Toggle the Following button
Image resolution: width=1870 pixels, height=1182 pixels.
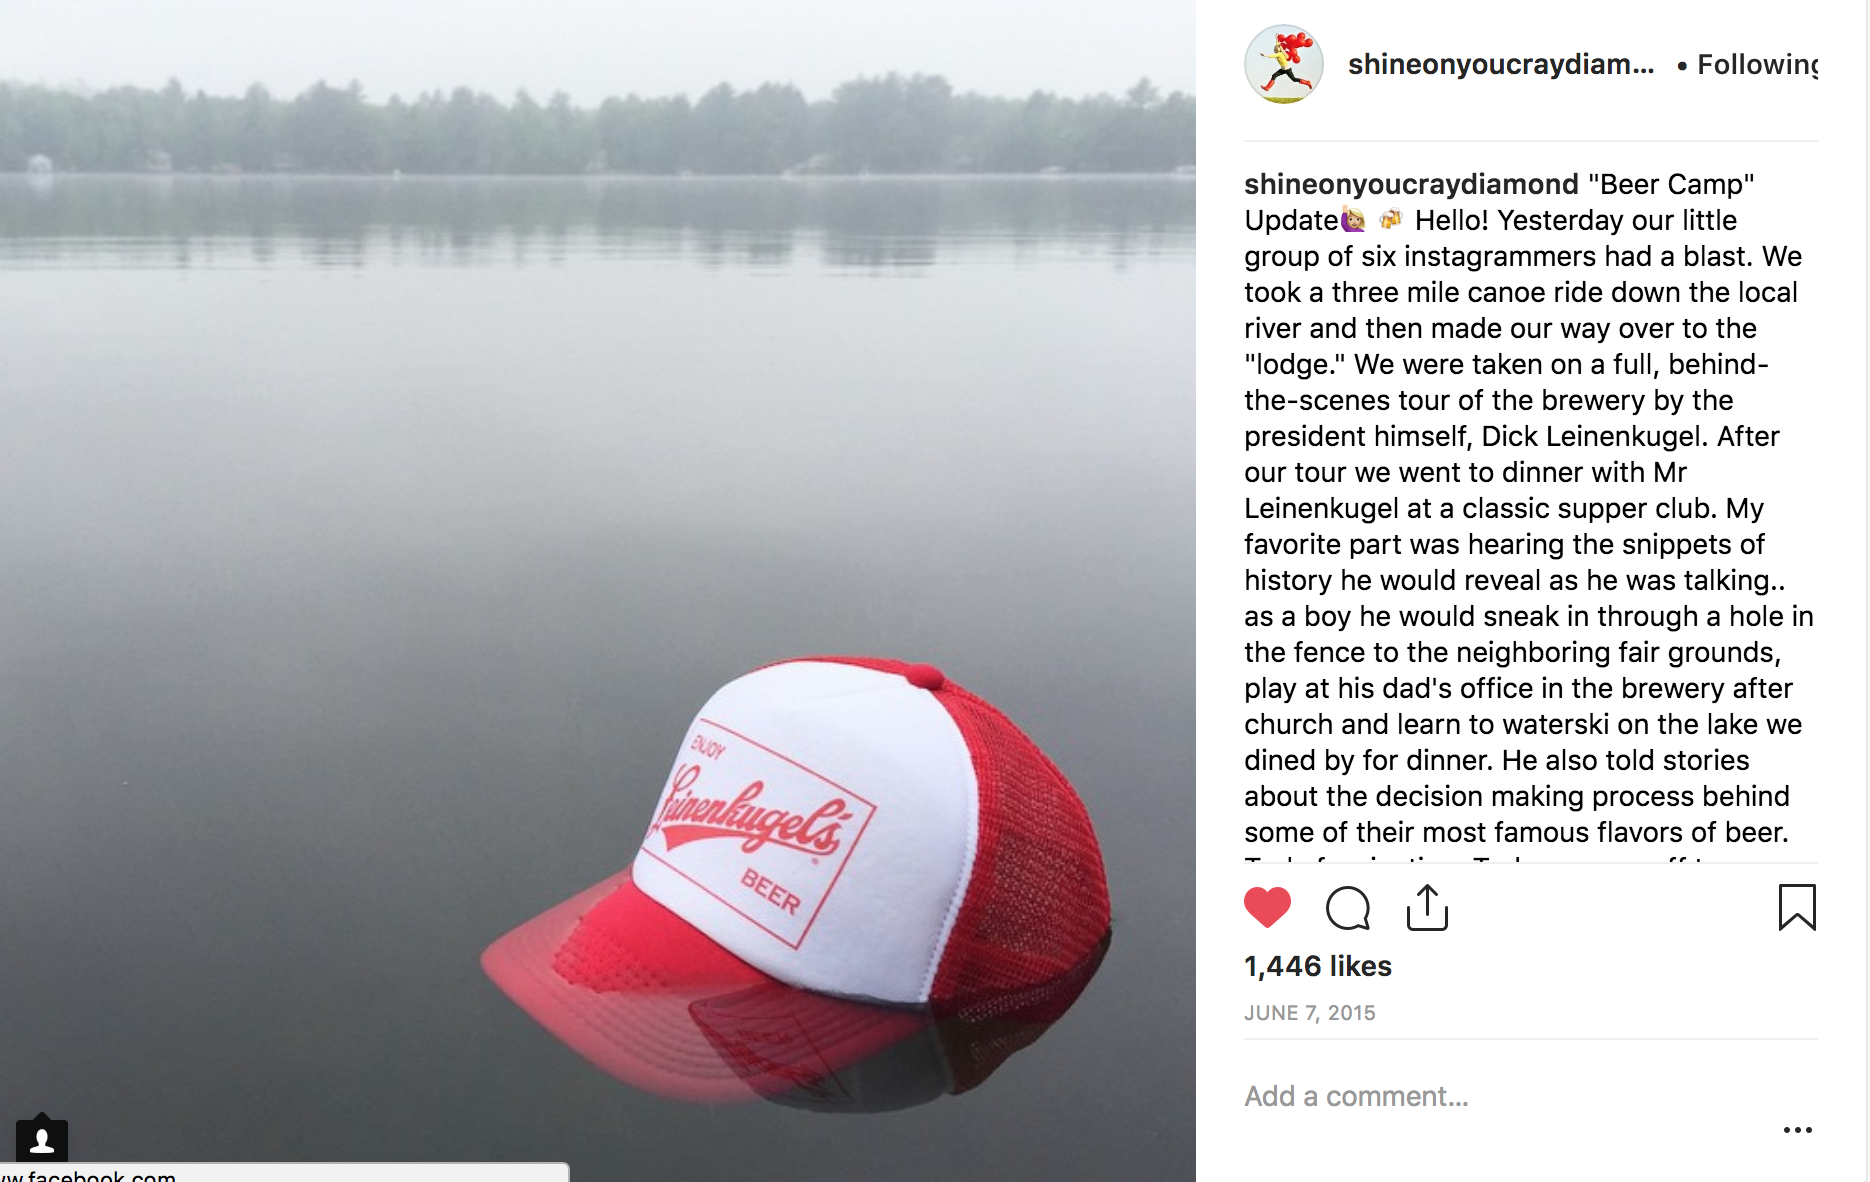click(x=1757, y=64)
